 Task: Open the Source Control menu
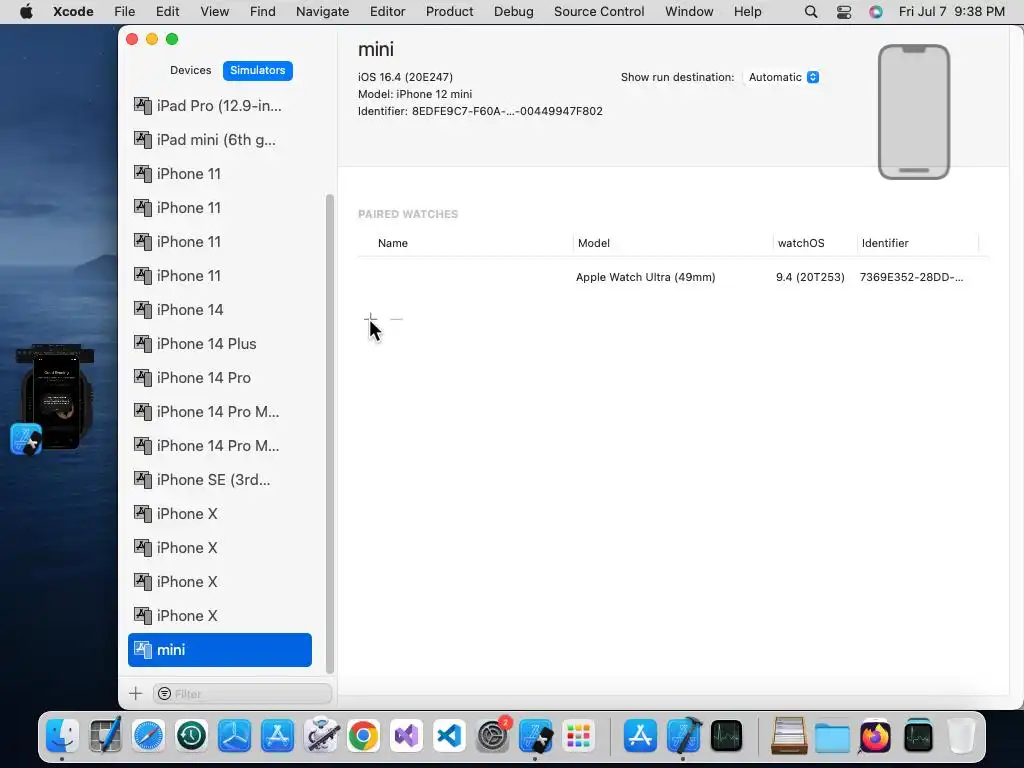tap(599, 12)
